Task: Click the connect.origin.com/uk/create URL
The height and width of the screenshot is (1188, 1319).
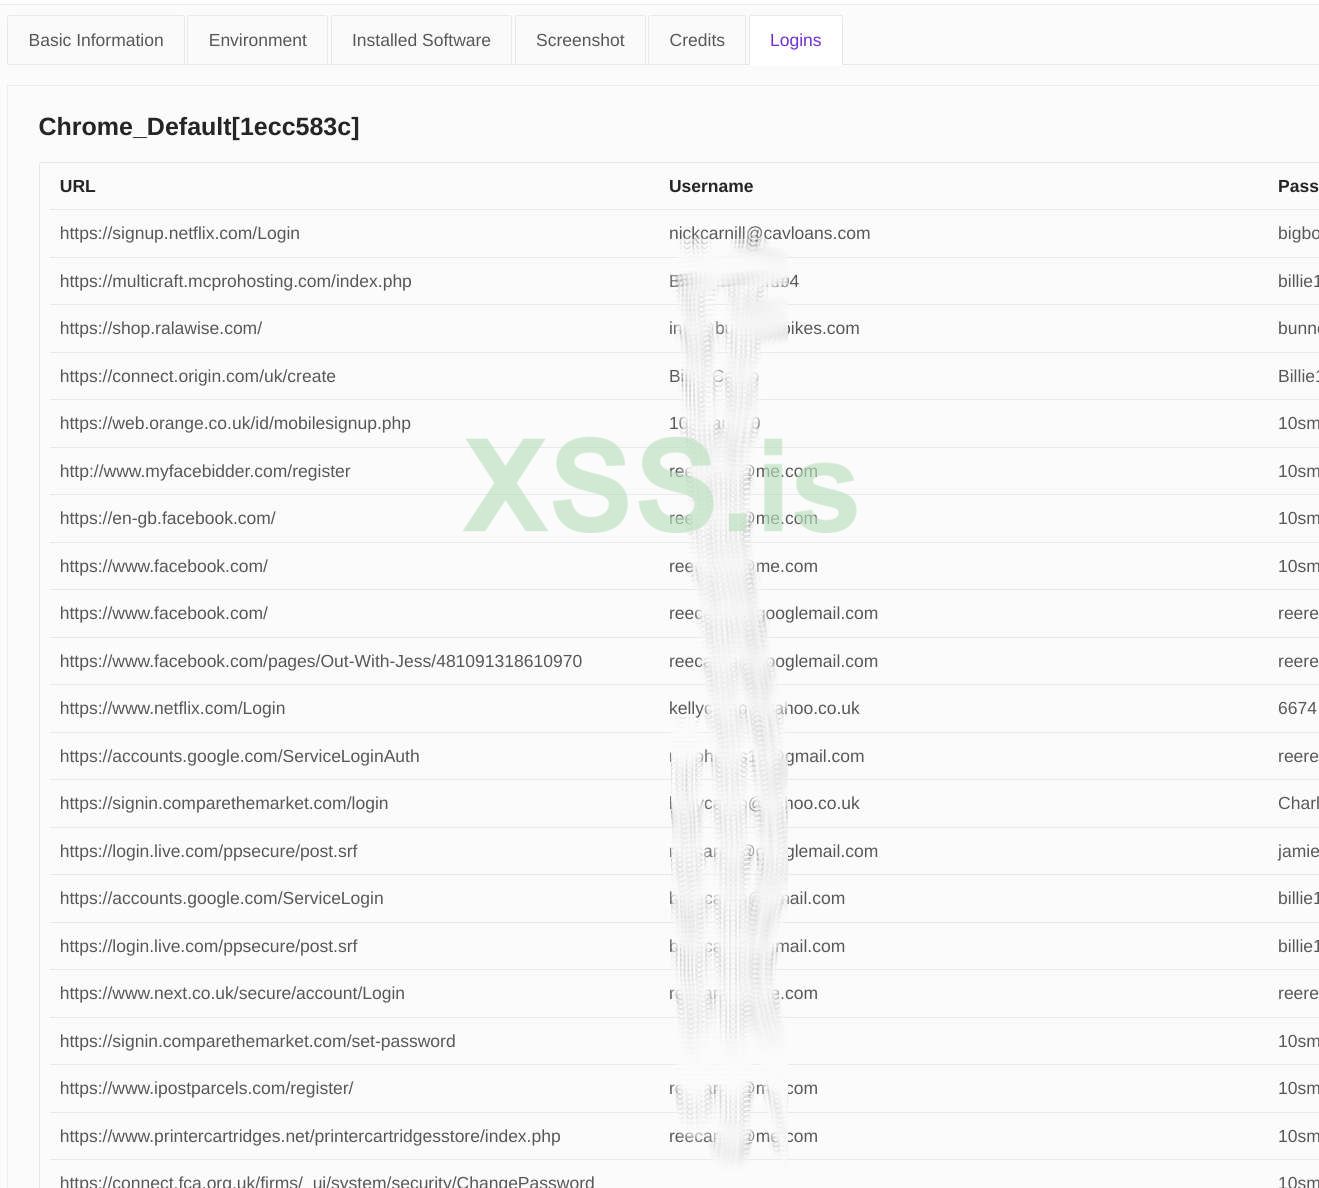Action: tap(197, 376)
